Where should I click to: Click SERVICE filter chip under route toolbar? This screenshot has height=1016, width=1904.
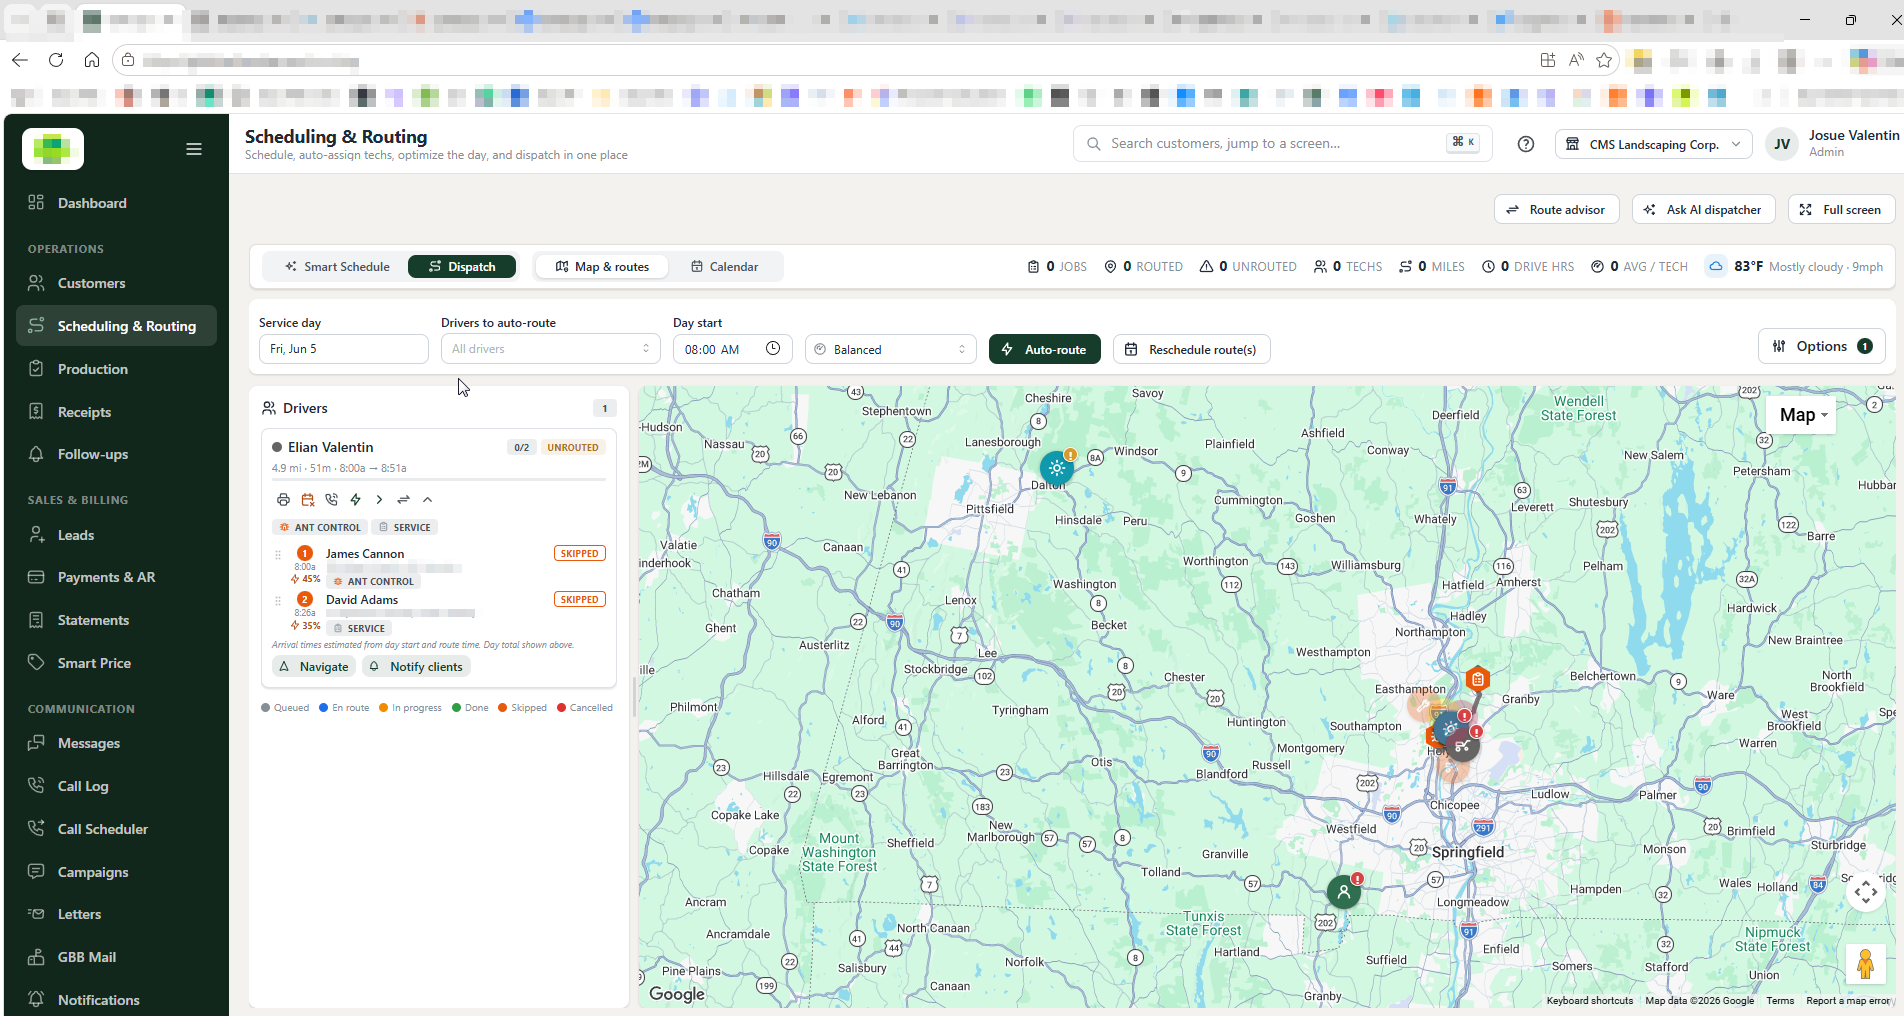[404, 527]
